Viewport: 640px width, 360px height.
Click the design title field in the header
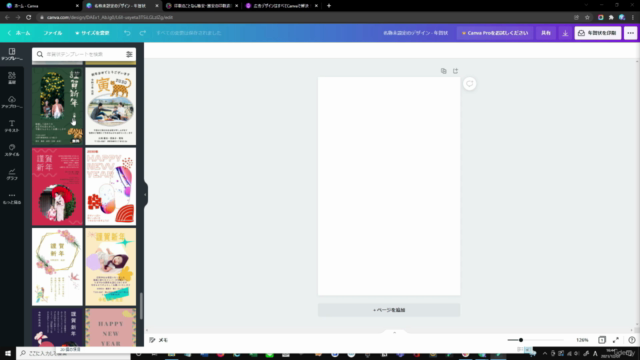coord(416,33)
